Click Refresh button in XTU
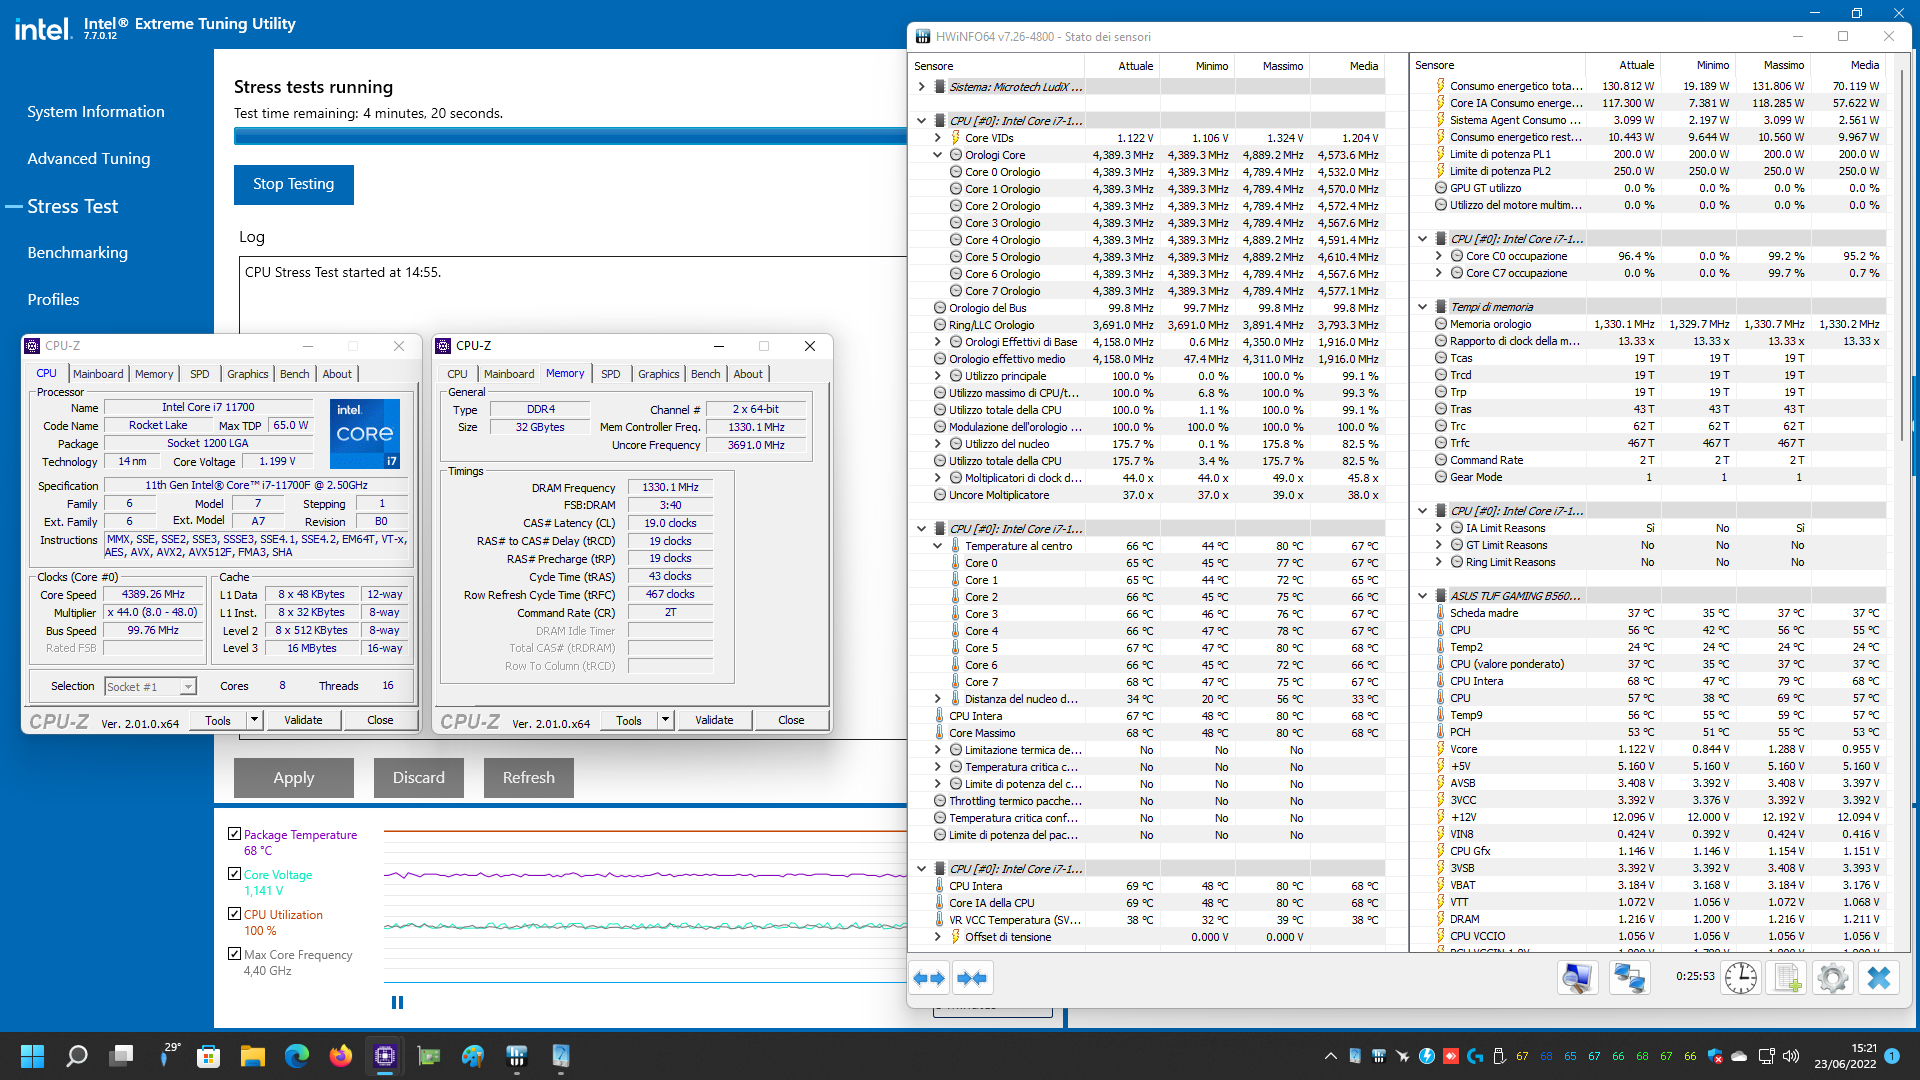The image size is (1920, 1080). tap(529, 777)
